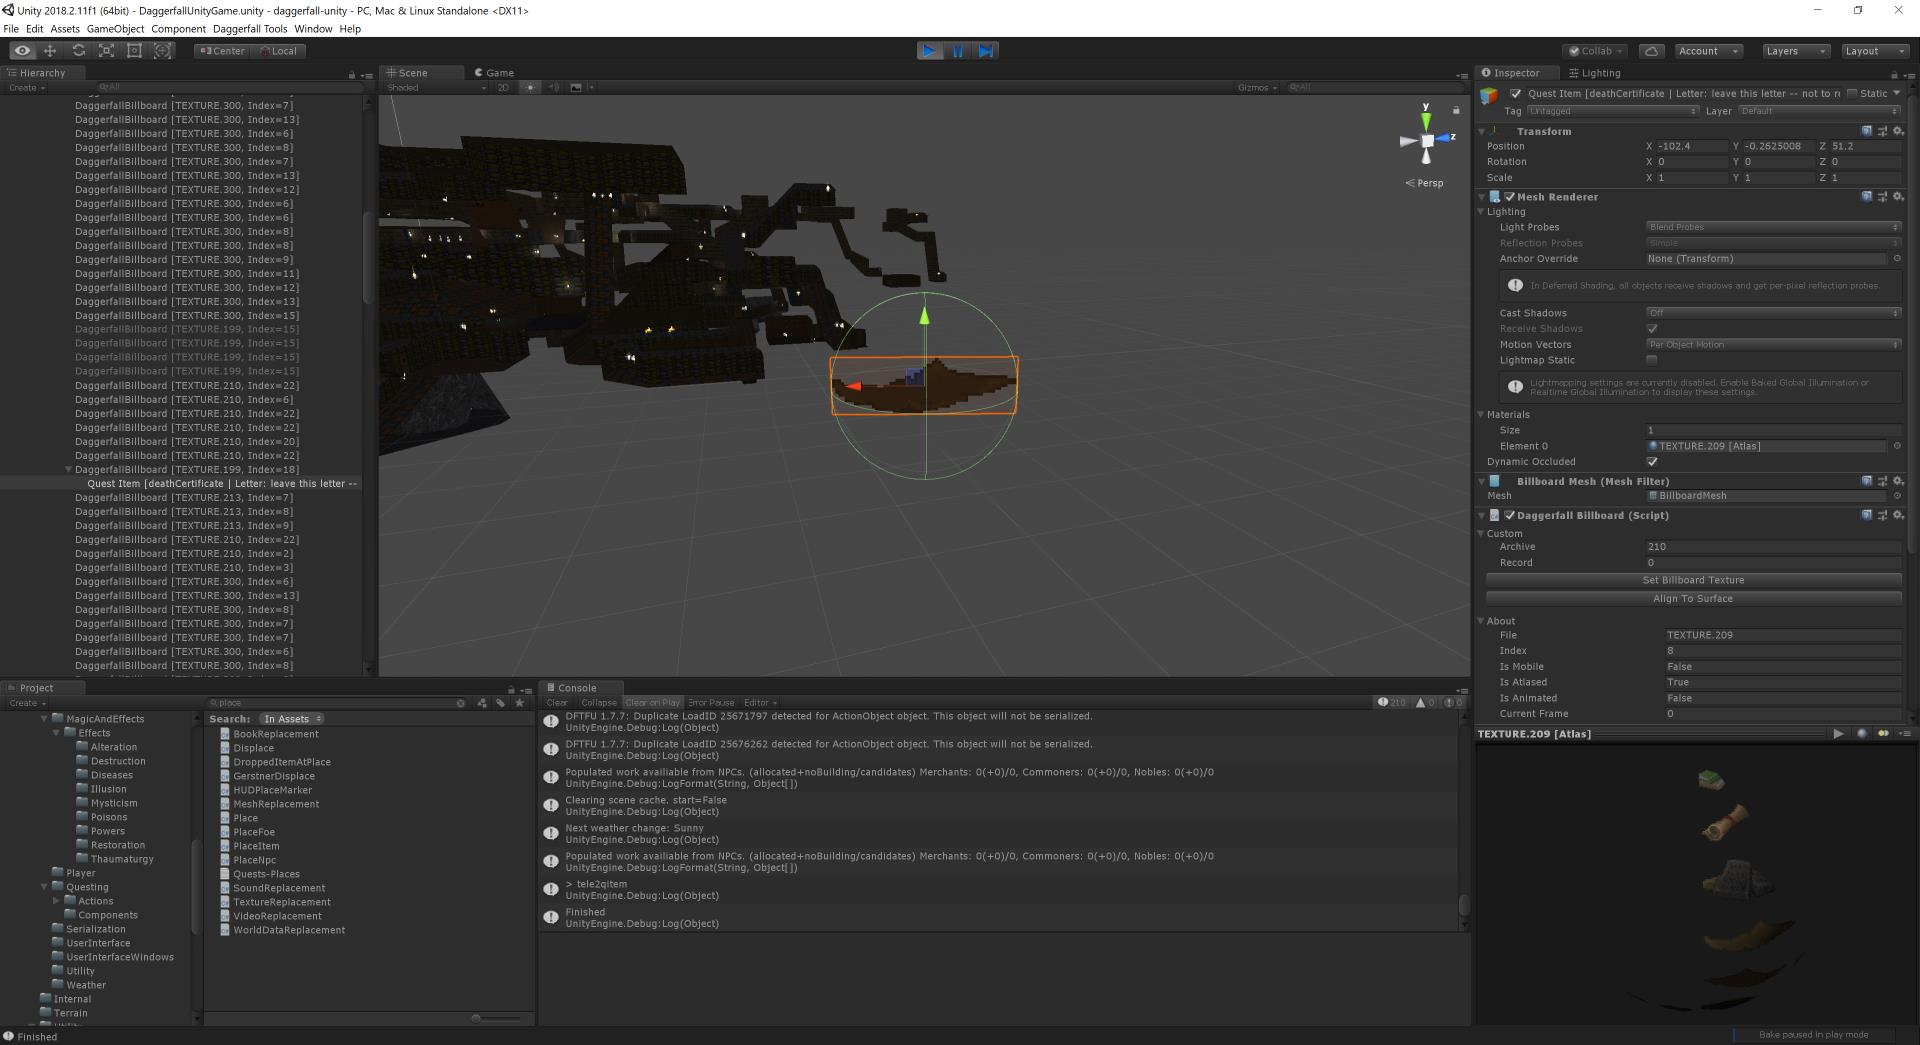The height and width of the screenshot is (1045, 1920).
Task: Select the Scale tool
Action: (106, 51)
